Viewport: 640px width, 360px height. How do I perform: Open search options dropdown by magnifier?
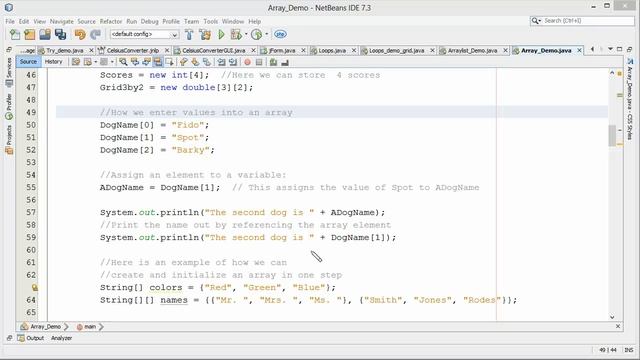pyautogui.click(x=536, y=21)
